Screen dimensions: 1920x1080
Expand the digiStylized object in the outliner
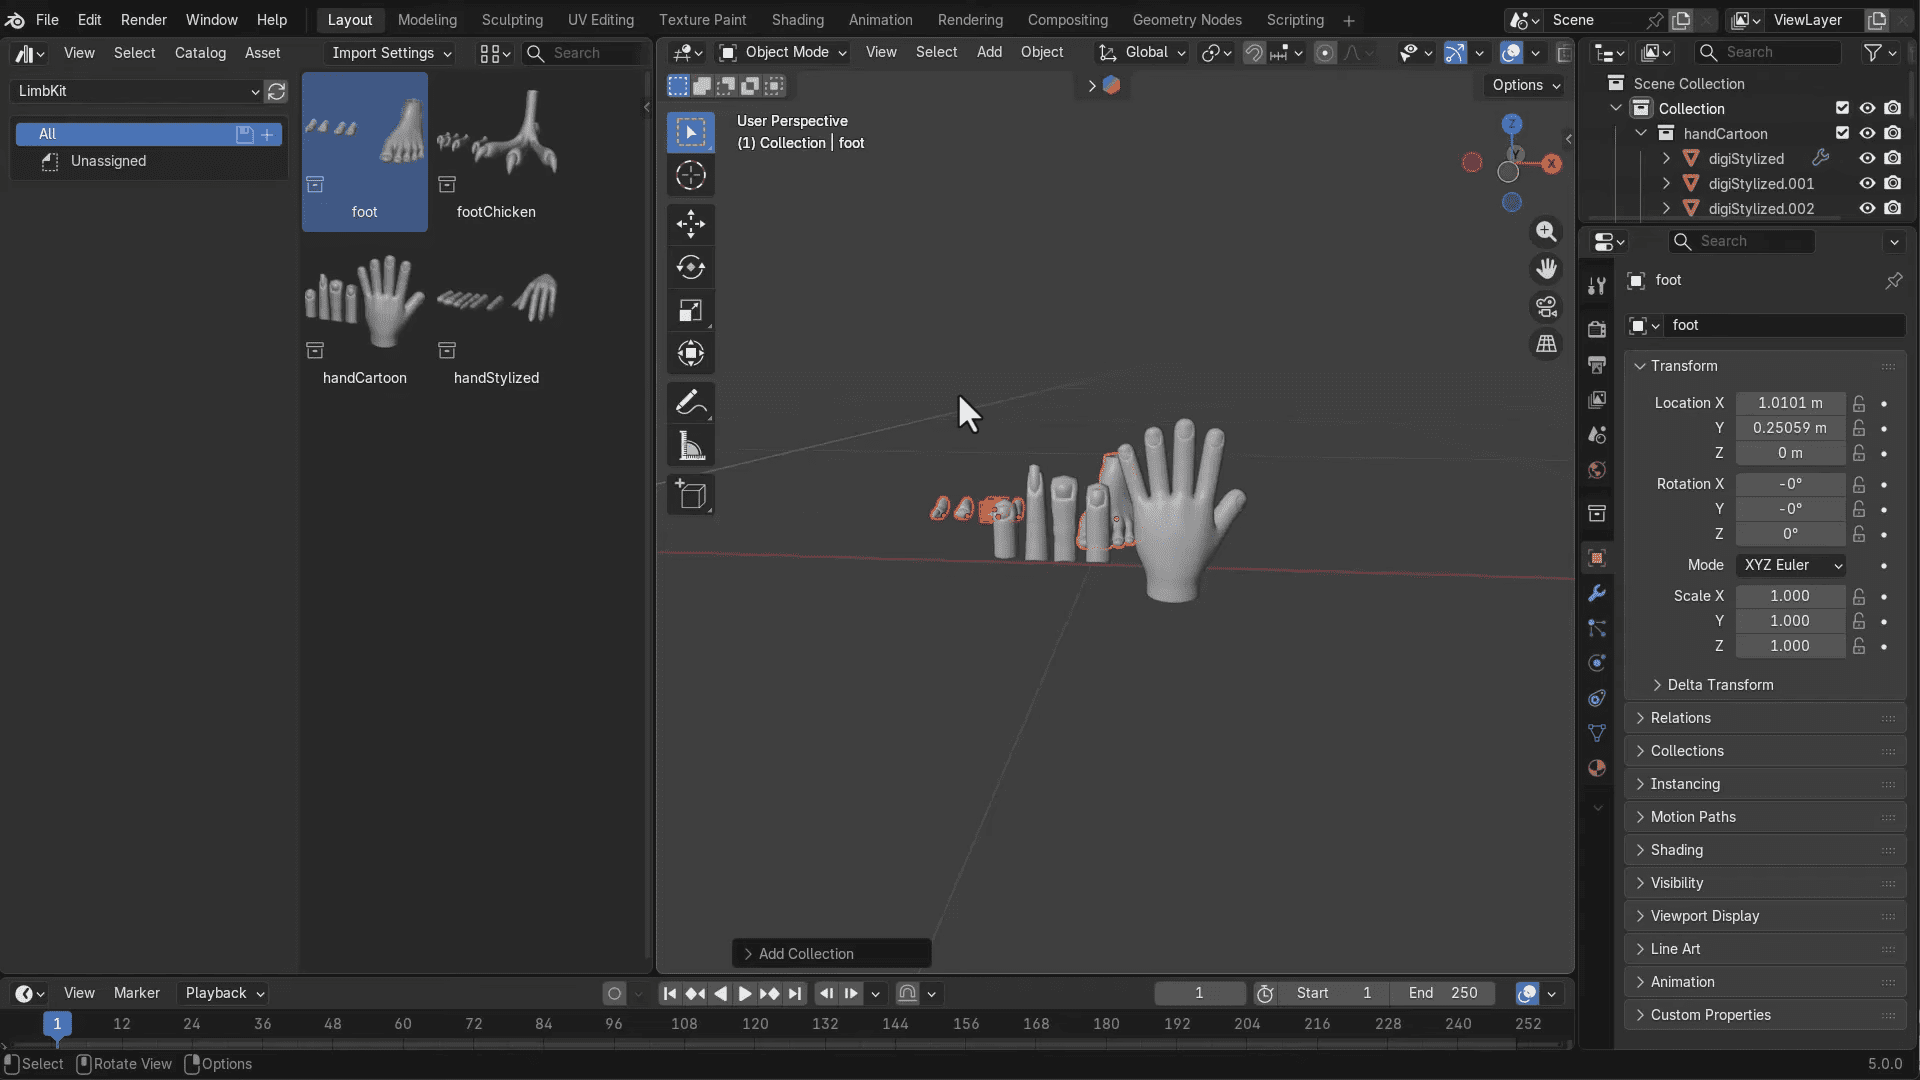pyautogui.click(x=1666, y=158)
